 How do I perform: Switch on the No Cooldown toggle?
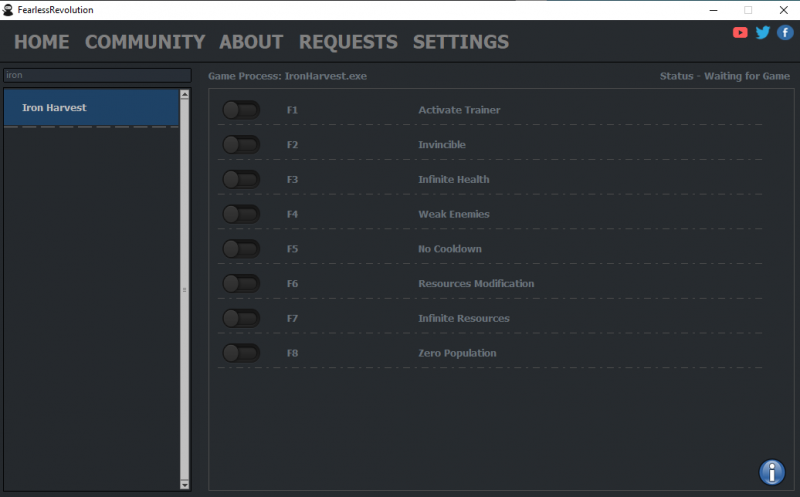[x=241, y=248]
